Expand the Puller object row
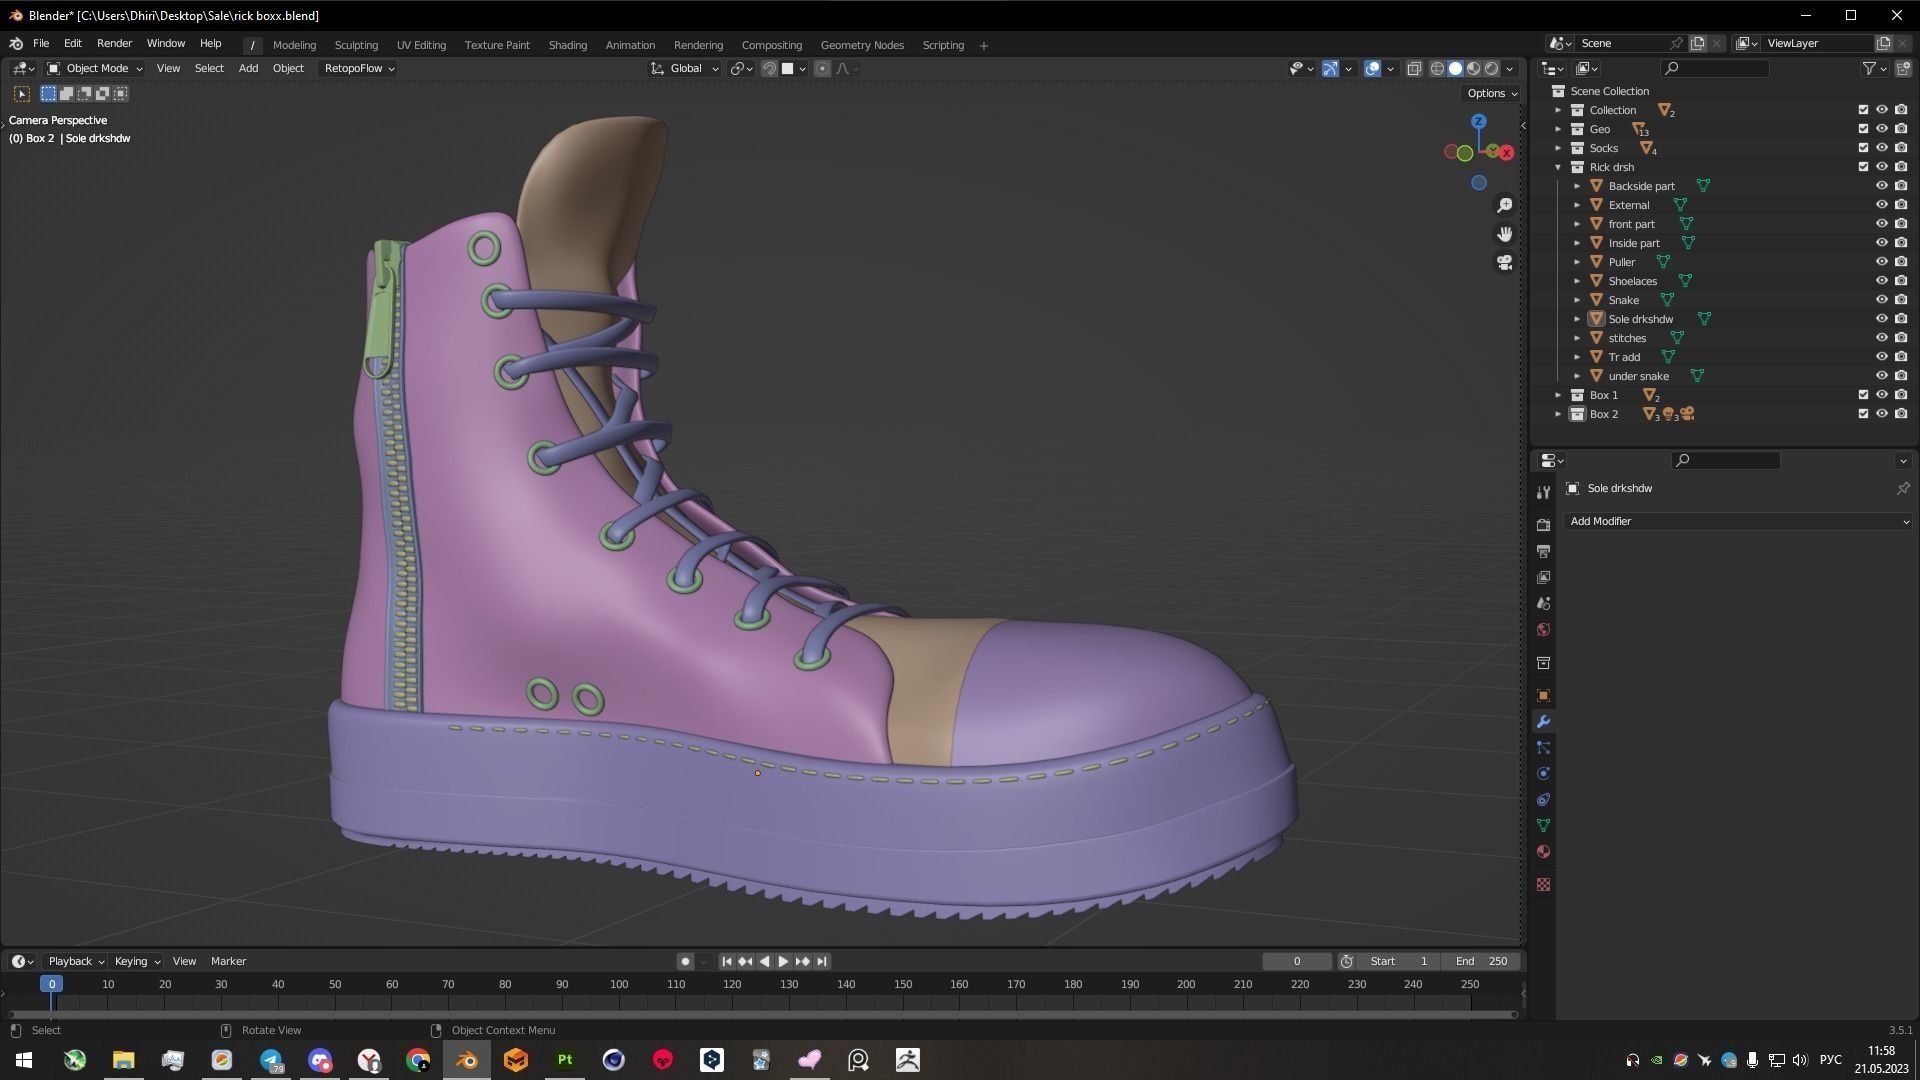Screen dimensions: 1920x1080 pos(1577,262)
